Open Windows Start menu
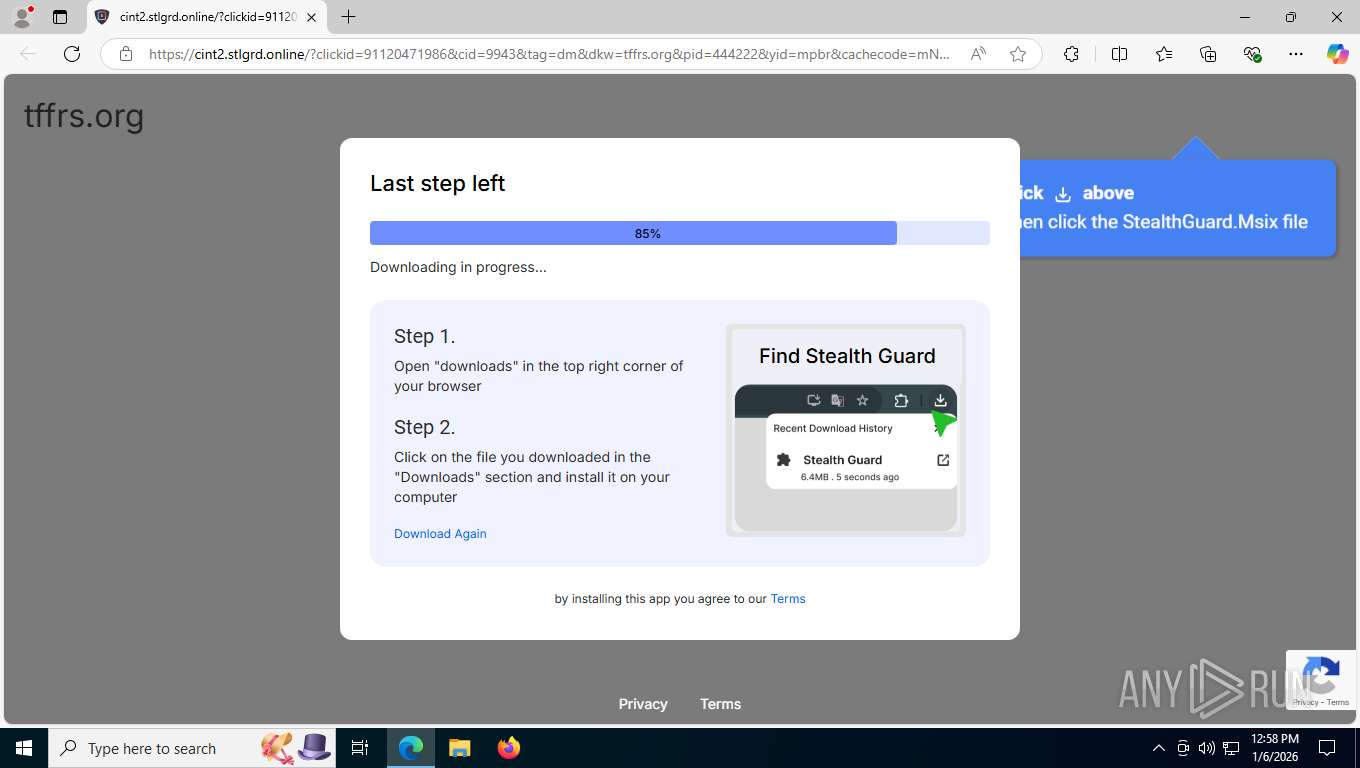The height and width of the screenshot is (768, 1360). (x=24, y=748)
